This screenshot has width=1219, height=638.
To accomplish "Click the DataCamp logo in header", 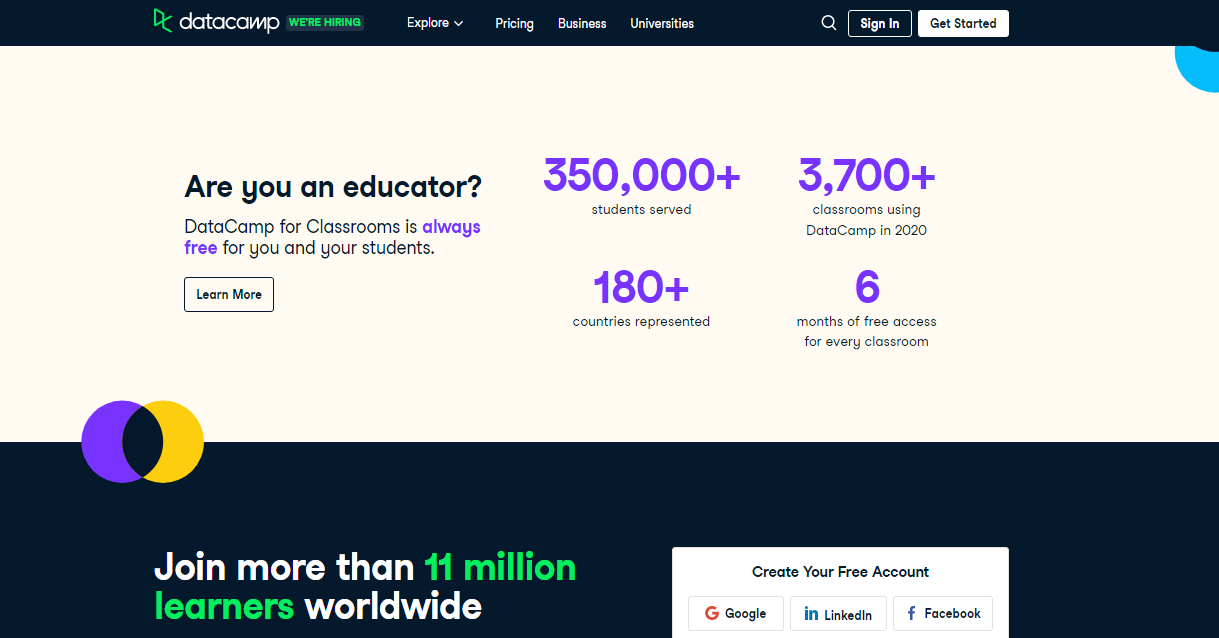I will (216, 22).
